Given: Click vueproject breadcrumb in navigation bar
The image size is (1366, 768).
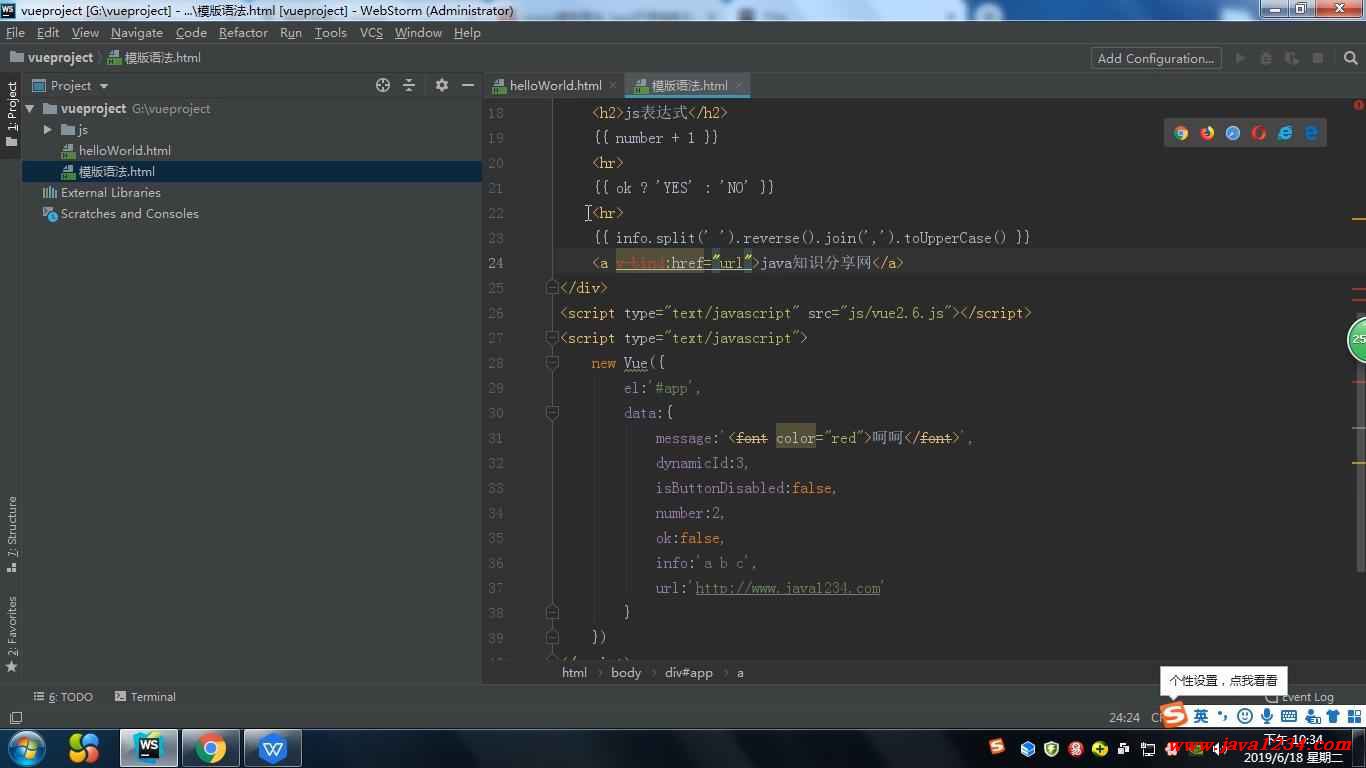Looking at the screenshot, I should pos(52,58).
